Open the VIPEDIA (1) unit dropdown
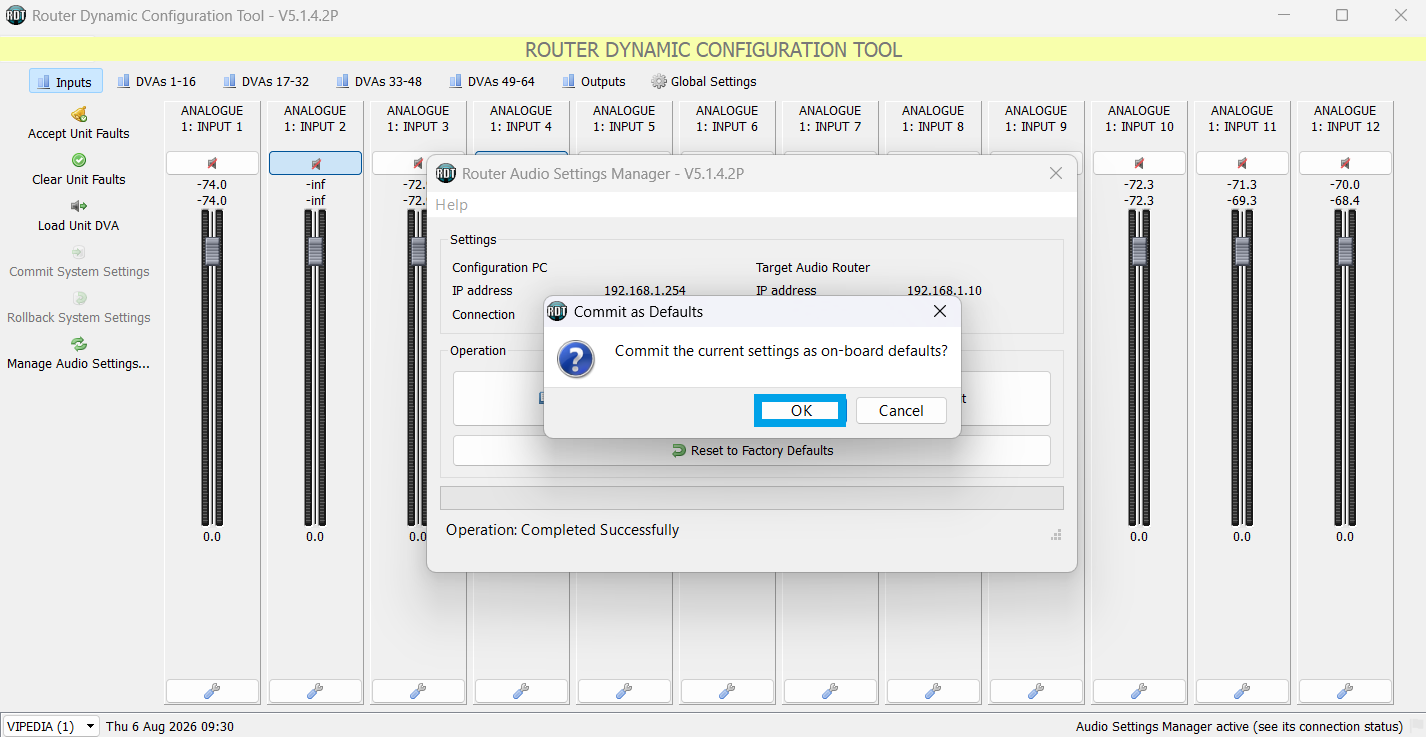 click(x=51, y=726)
